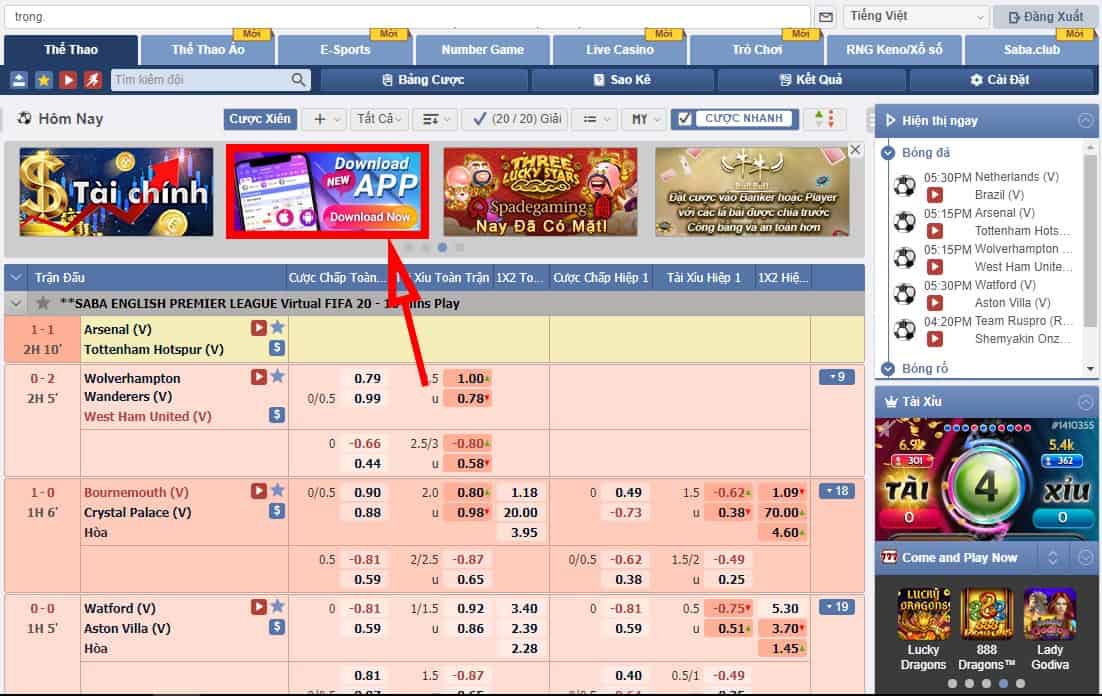1102x696 pixels.
Task: Collapse the Hiện thị ngay panel
Action: pyautogui.click(x=1085, y=121)
